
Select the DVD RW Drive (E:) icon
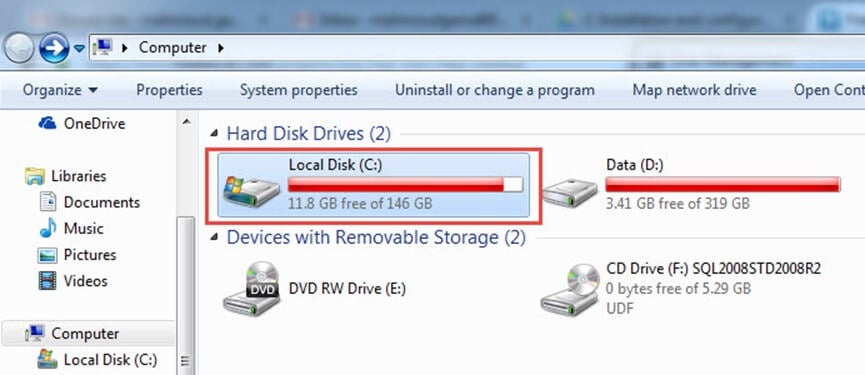[252, 288]
